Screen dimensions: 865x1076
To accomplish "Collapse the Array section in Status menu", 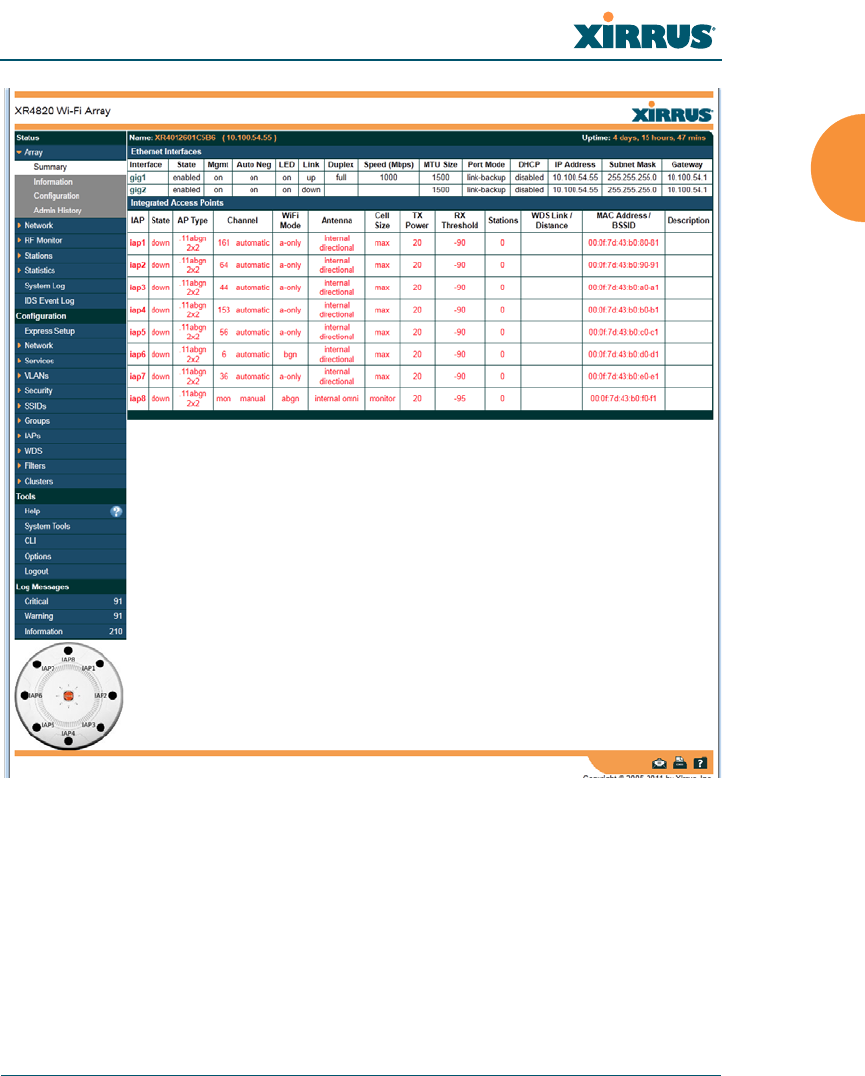I will [19, 152].
